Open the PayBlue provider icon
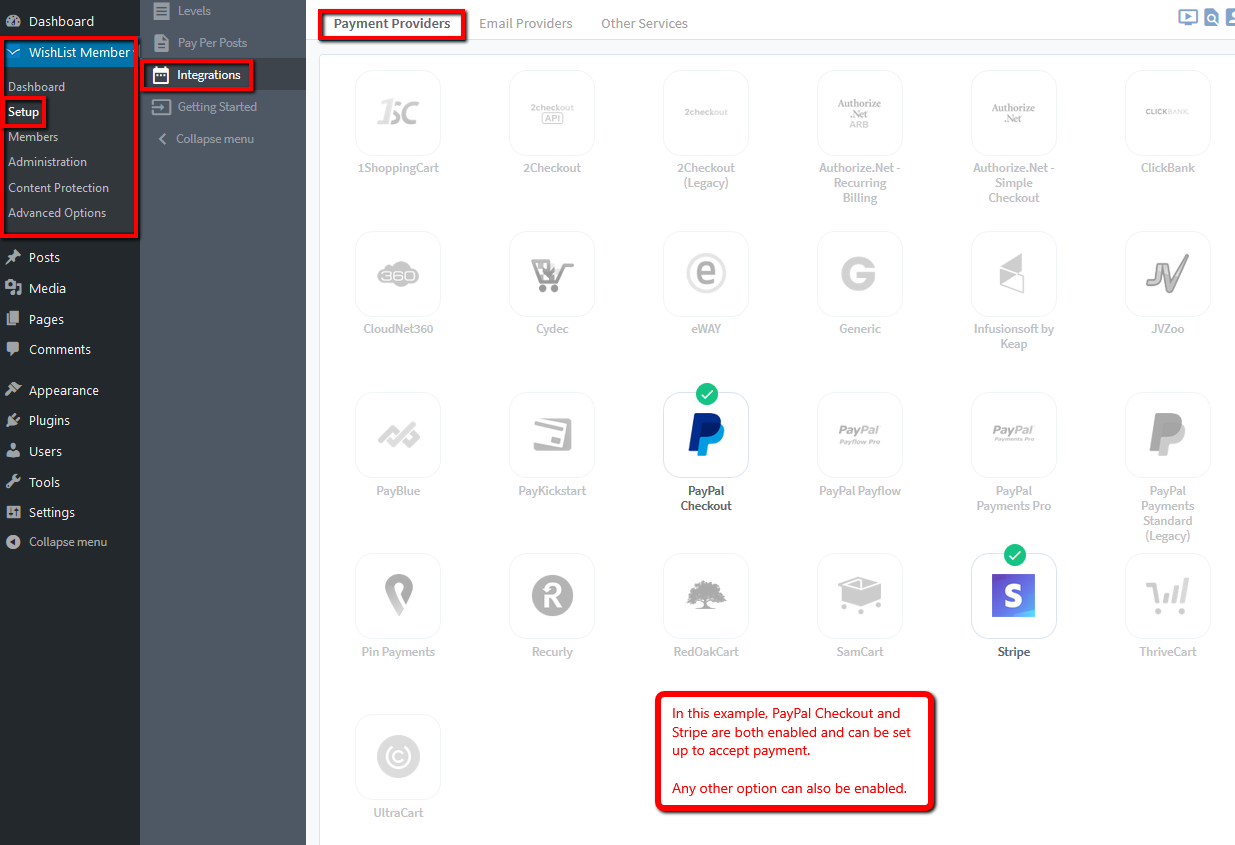 398,435
